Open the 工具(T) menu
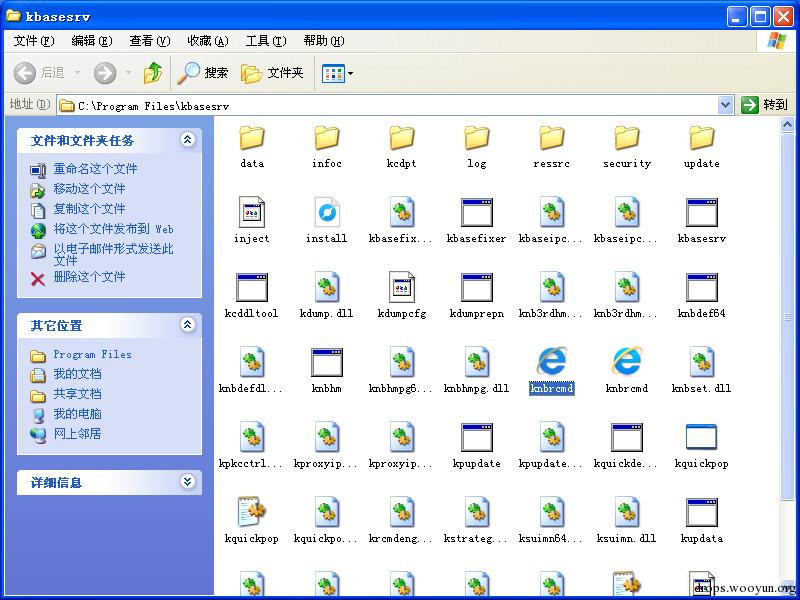 click(266, 41)
